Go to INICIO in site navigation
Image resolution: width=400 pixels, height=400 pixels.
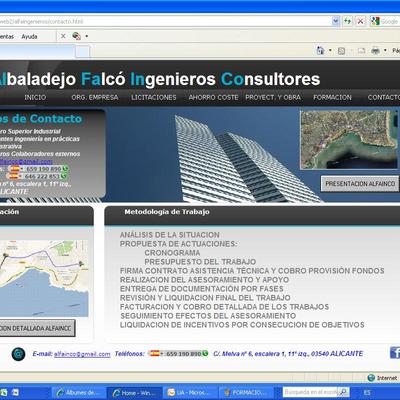[x=35, y=97]
